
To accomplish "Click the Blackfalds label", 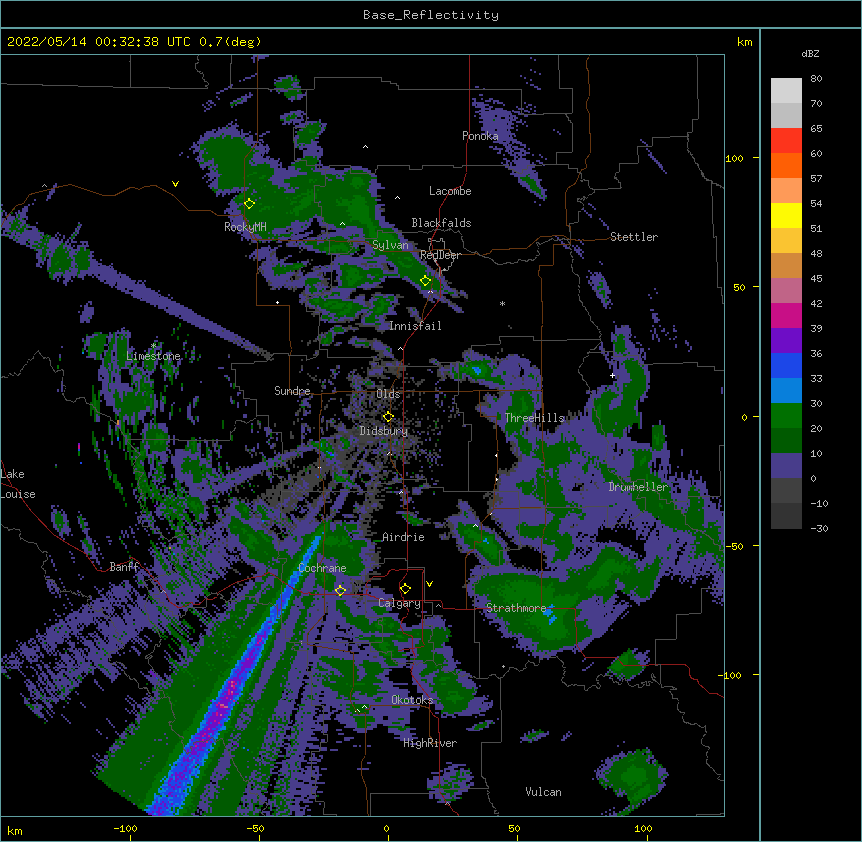I will 441,223.
